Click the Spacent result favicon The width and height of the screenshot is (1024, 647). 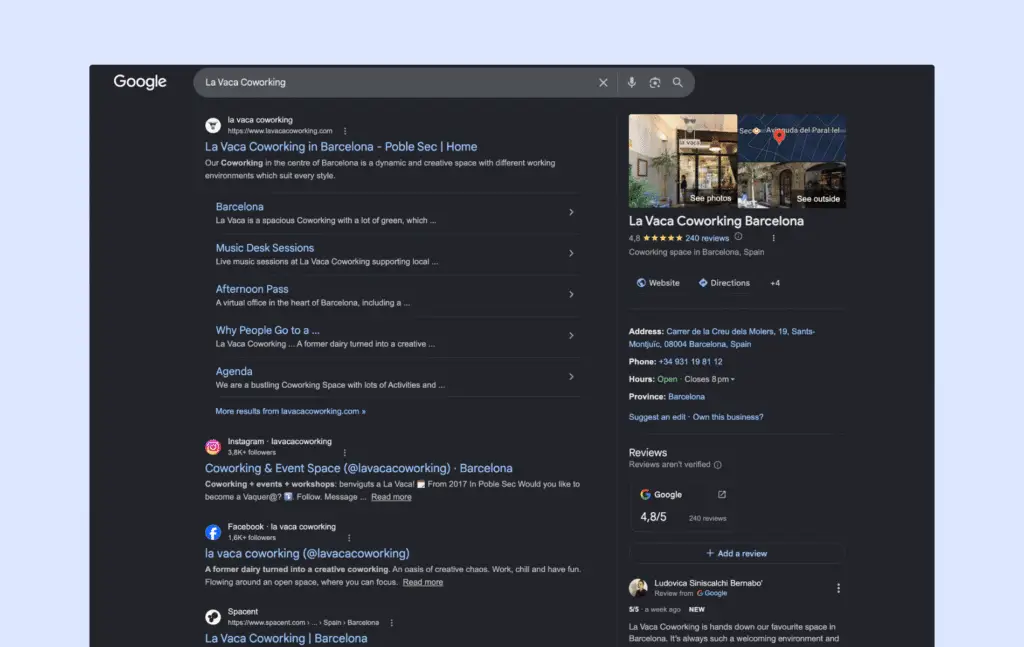coord(213,617)
